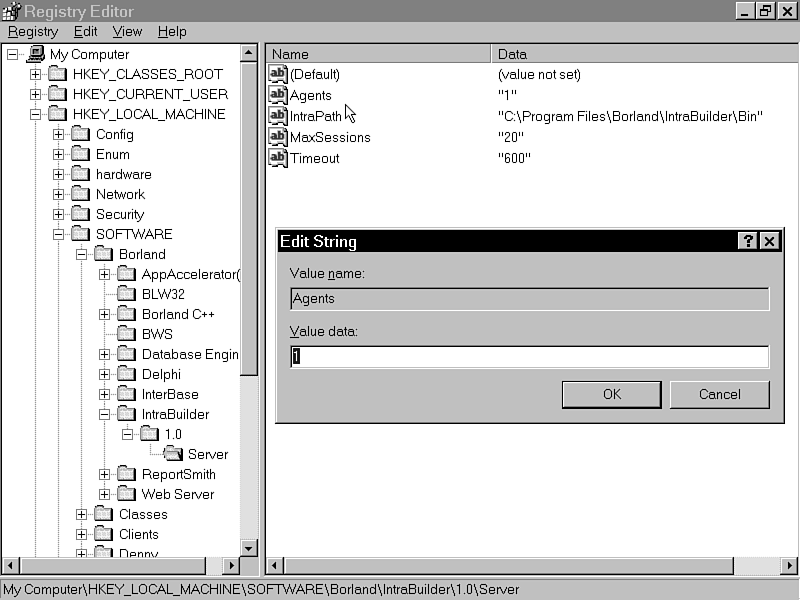Select the Timeout value name
The image size is (800, 600).
[x=315, y=158]
